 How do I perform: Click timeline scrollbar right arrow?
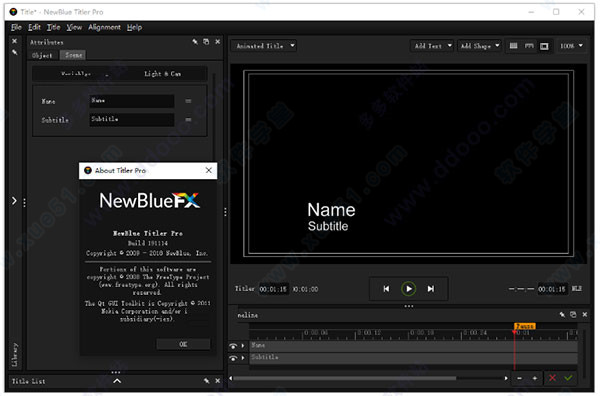click(x=506, y=378)
